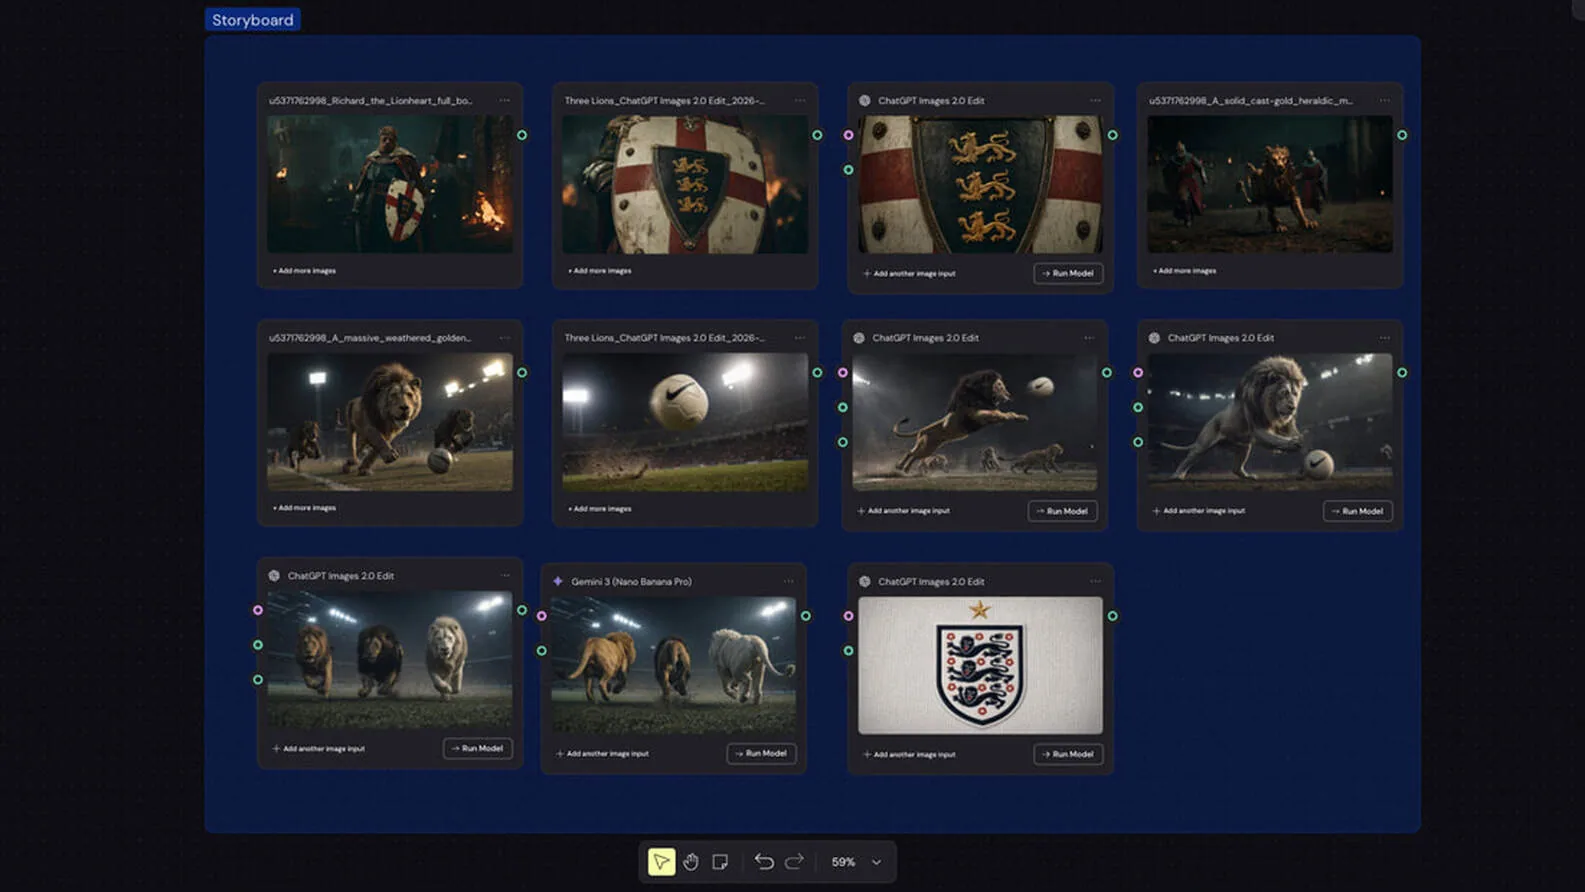This screenshot has height=892, width=1585.
Task: Run Model on the shield closeup node
Action: 1068,273
